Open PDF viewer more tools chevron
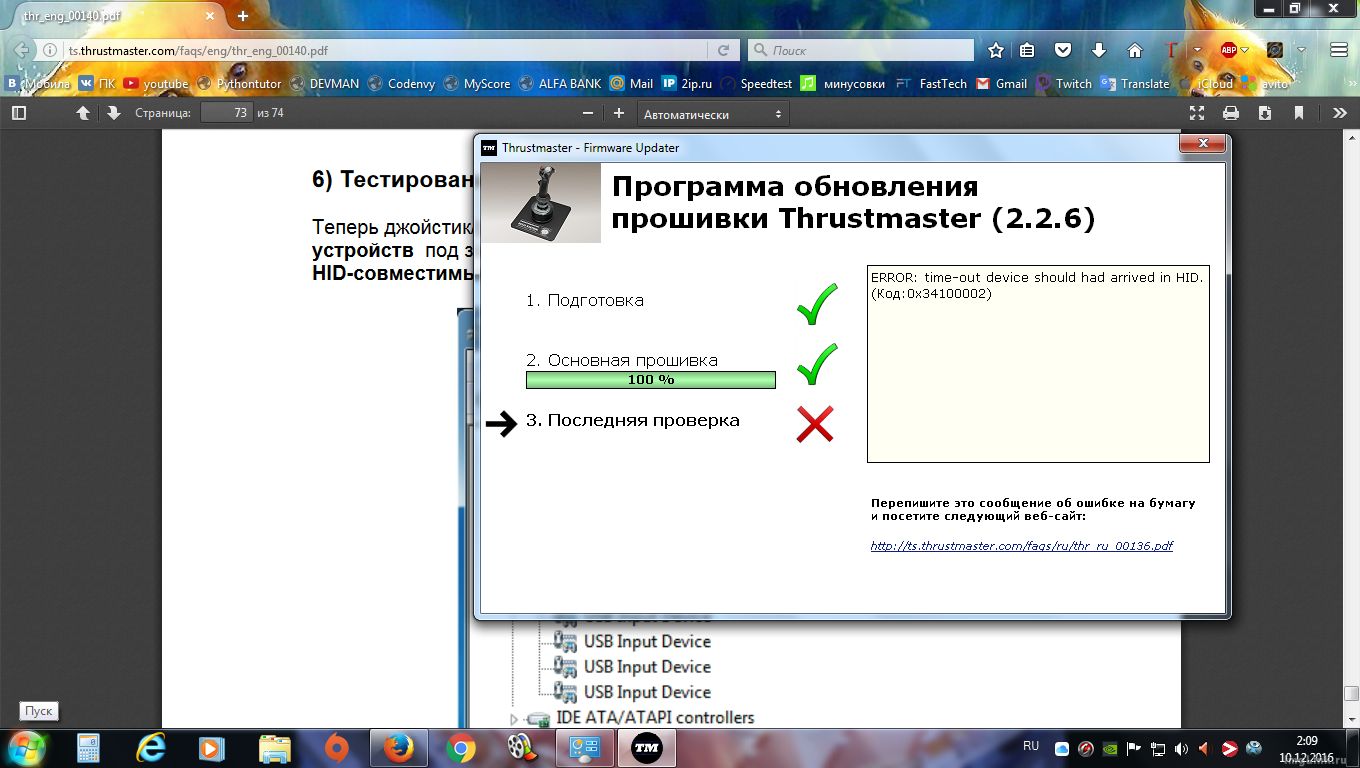The image size is (1360, 768). (x=1340, y=113)
